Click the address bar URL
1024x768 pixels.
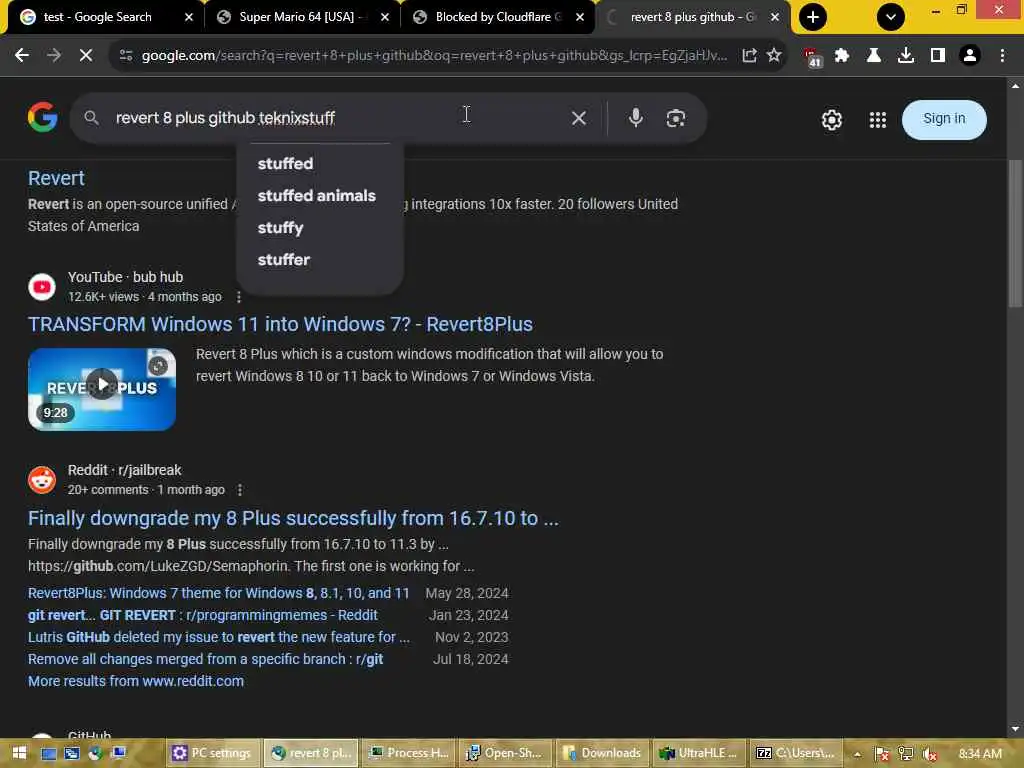[x=434, y=56]
